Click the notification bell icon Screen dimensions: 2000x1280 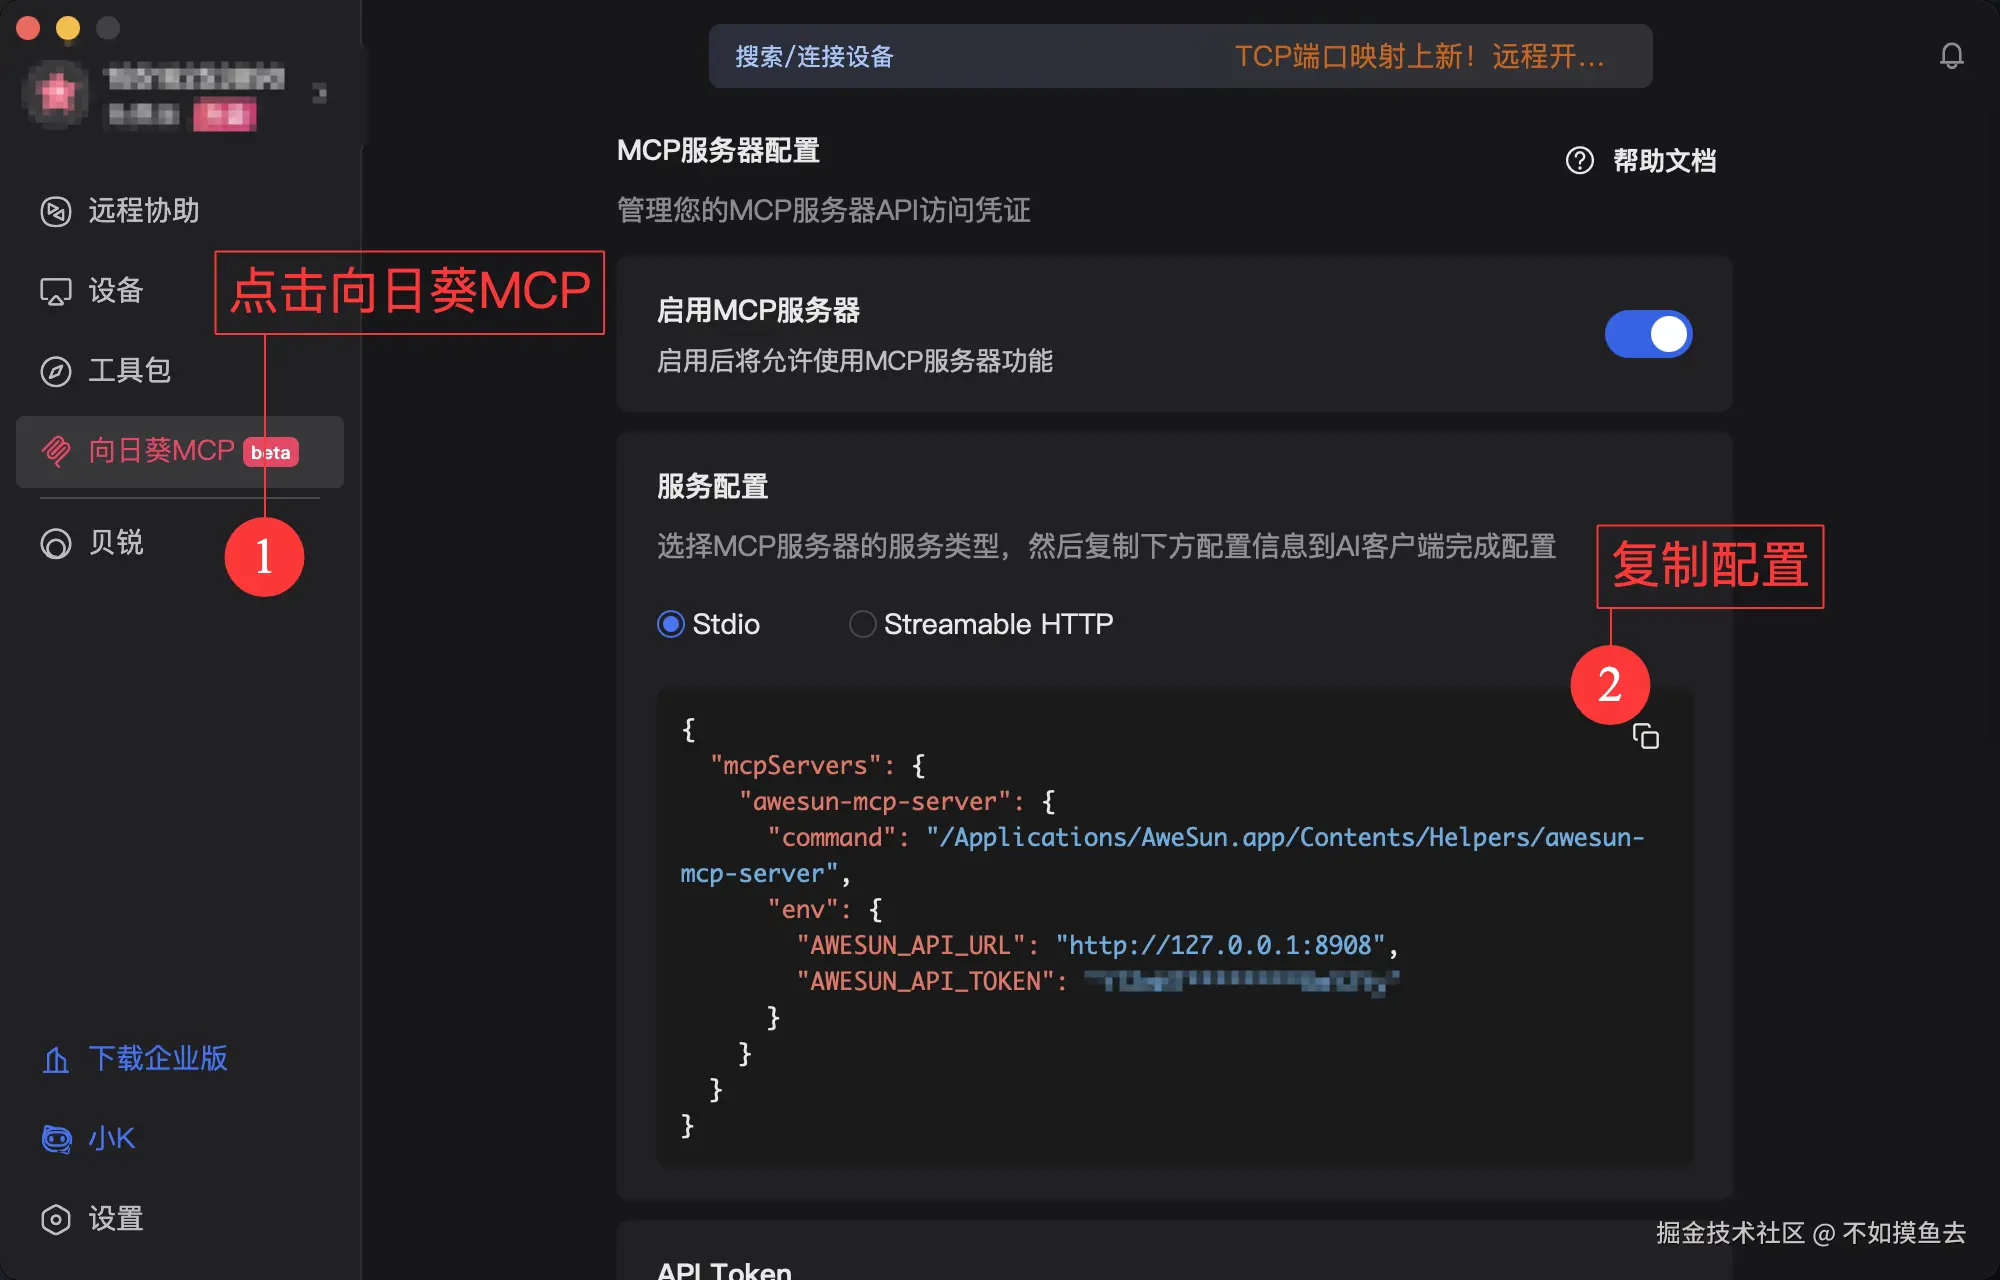click(1951, 56)
